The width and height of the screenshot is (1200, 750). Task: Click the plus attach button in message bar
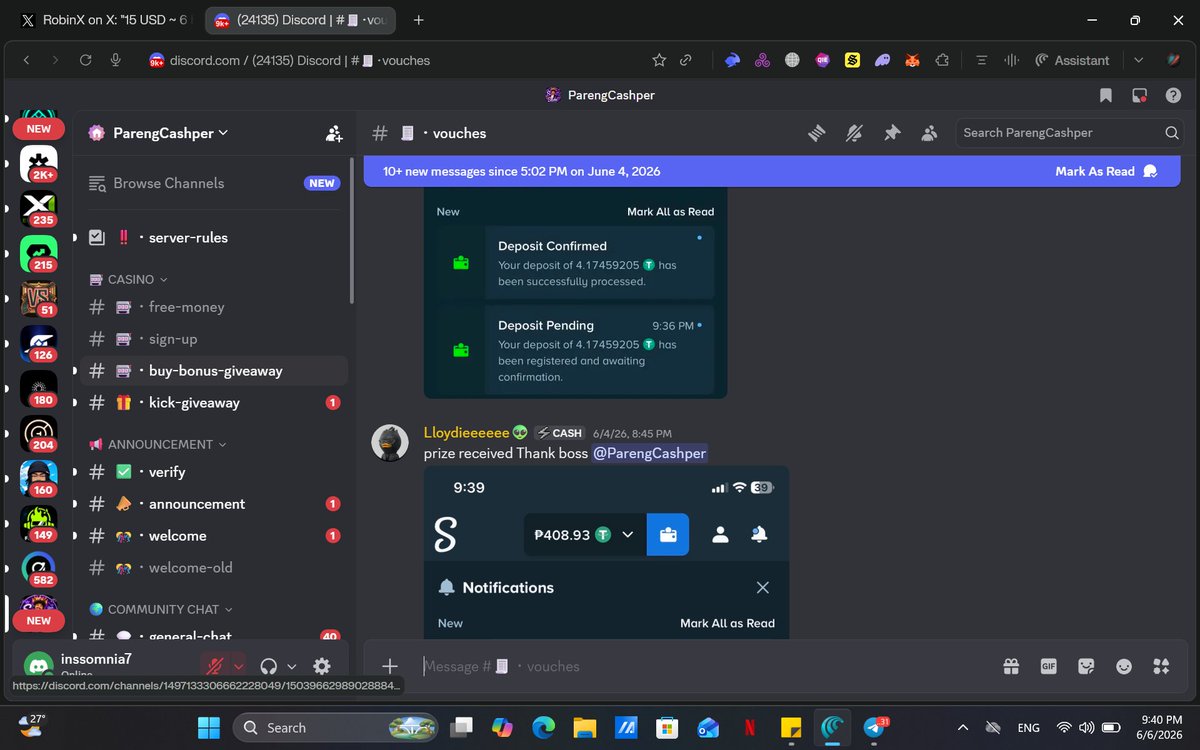390,666
